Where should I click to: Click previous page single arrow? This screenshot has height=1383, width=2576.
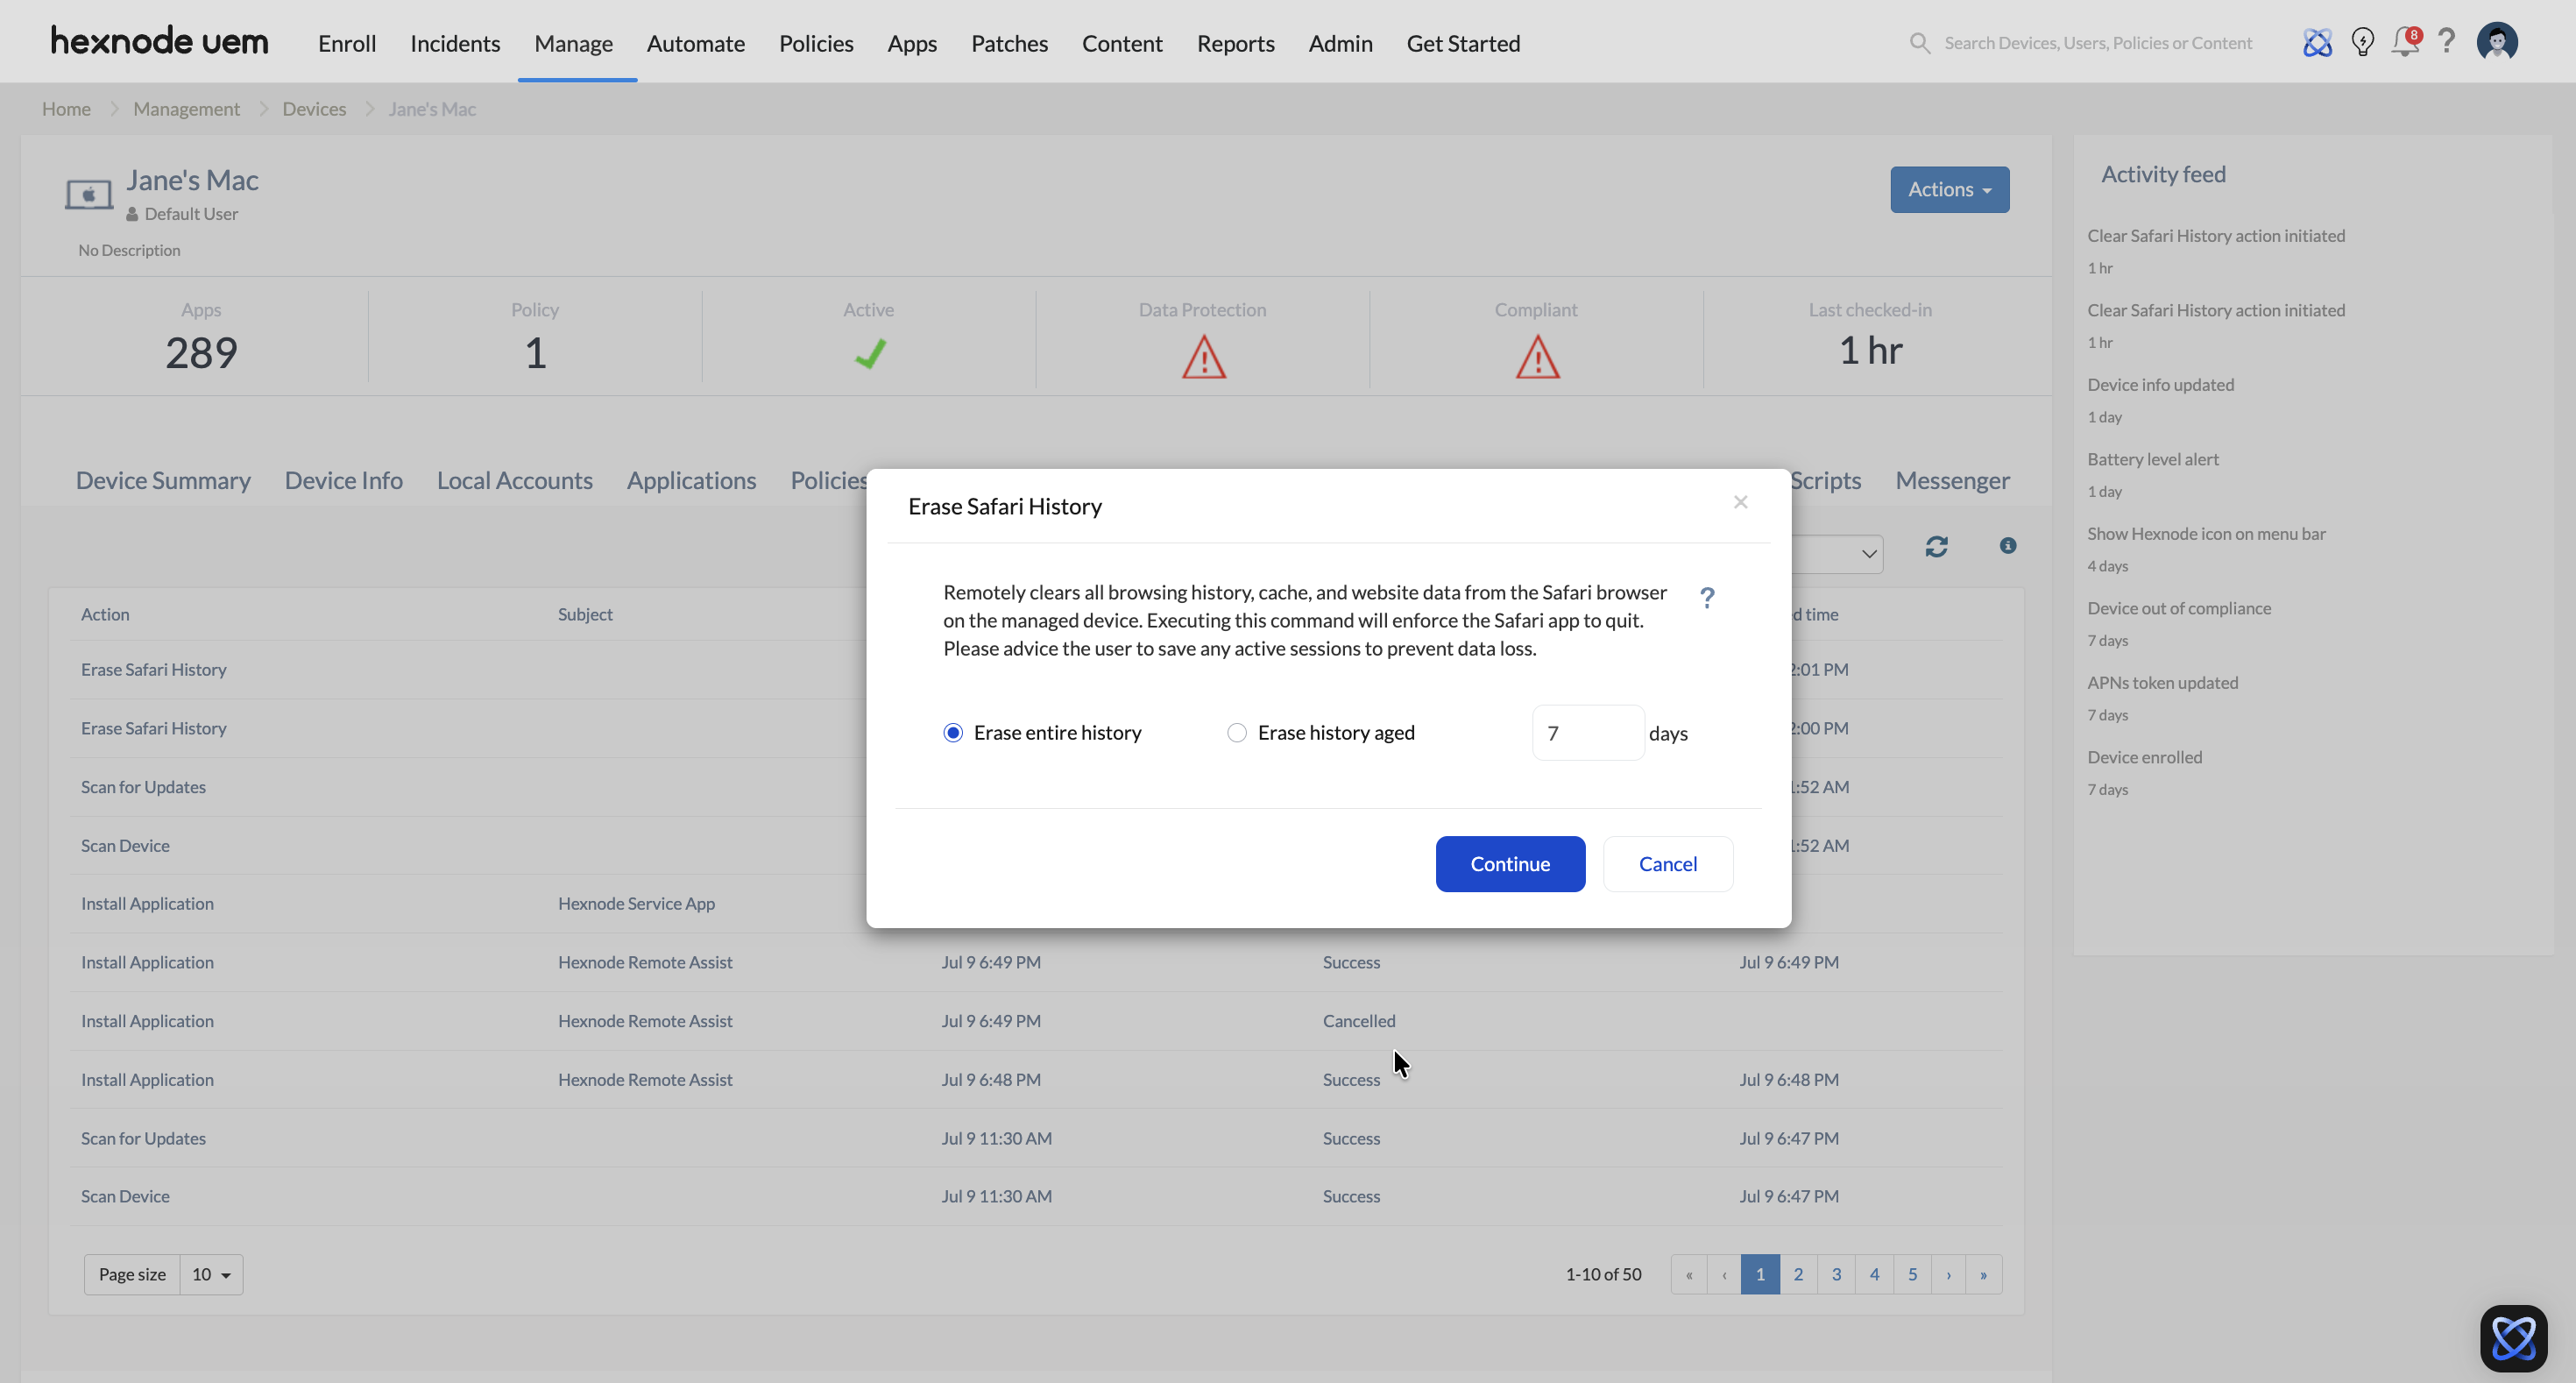coord(1724,1274)
